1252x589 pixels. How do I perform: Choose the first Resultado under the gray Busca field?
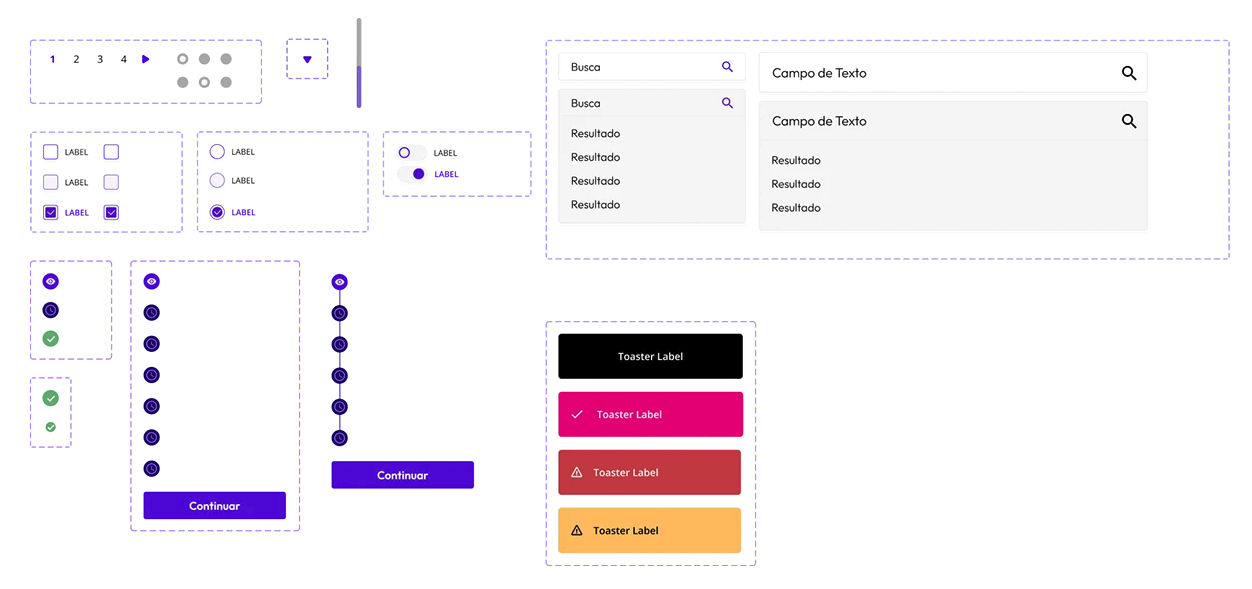click(595, 133)
